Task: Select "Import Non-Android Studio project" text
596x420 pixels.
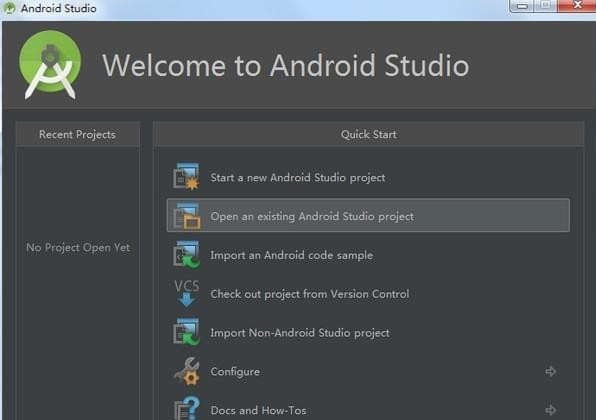Action: [300, 333]
